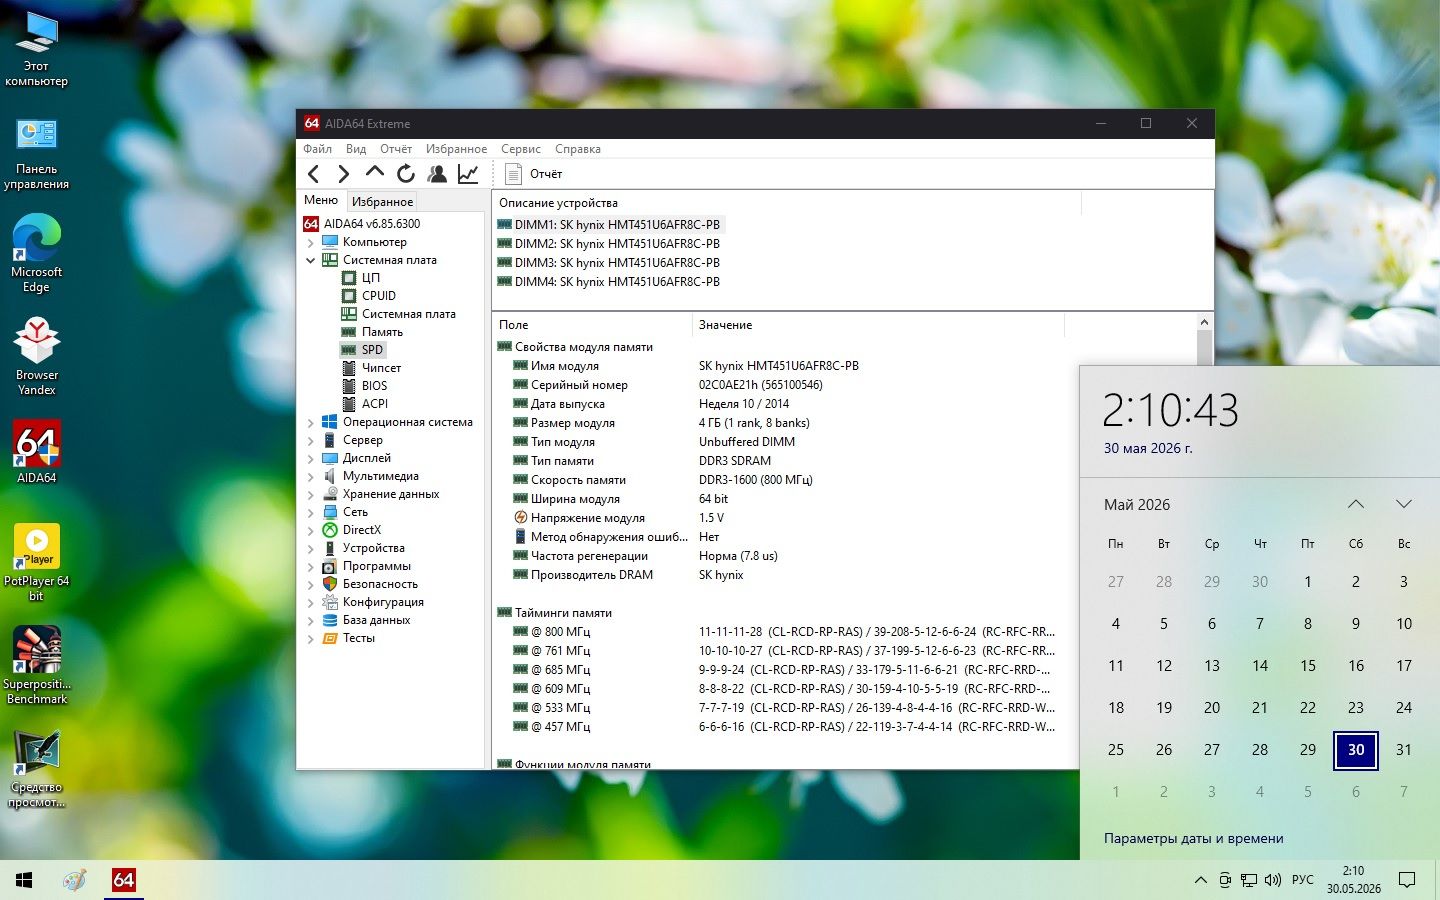
Task: Open the Справка menu
Action: [x=578, y=149]
